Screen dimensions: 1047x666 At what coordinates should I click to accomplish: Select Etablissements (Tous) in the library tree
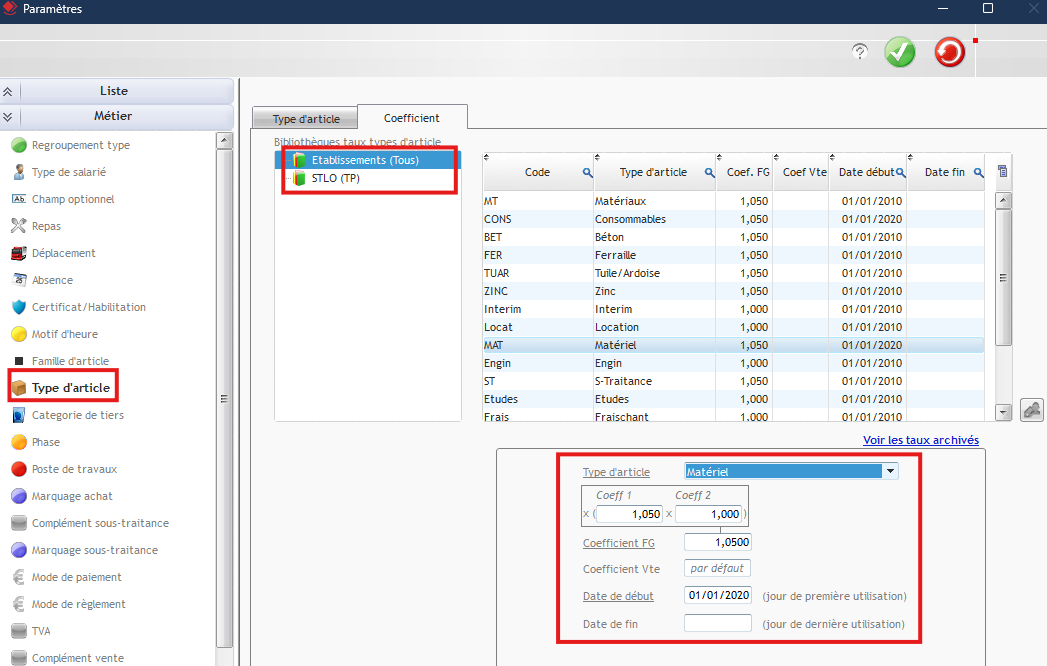click(364, 160)
